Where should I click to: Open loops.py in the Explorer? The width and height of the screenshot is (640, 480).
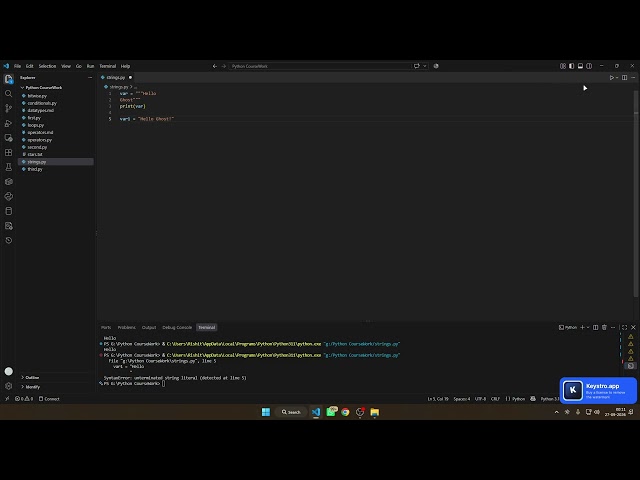[x=36, y=125]
